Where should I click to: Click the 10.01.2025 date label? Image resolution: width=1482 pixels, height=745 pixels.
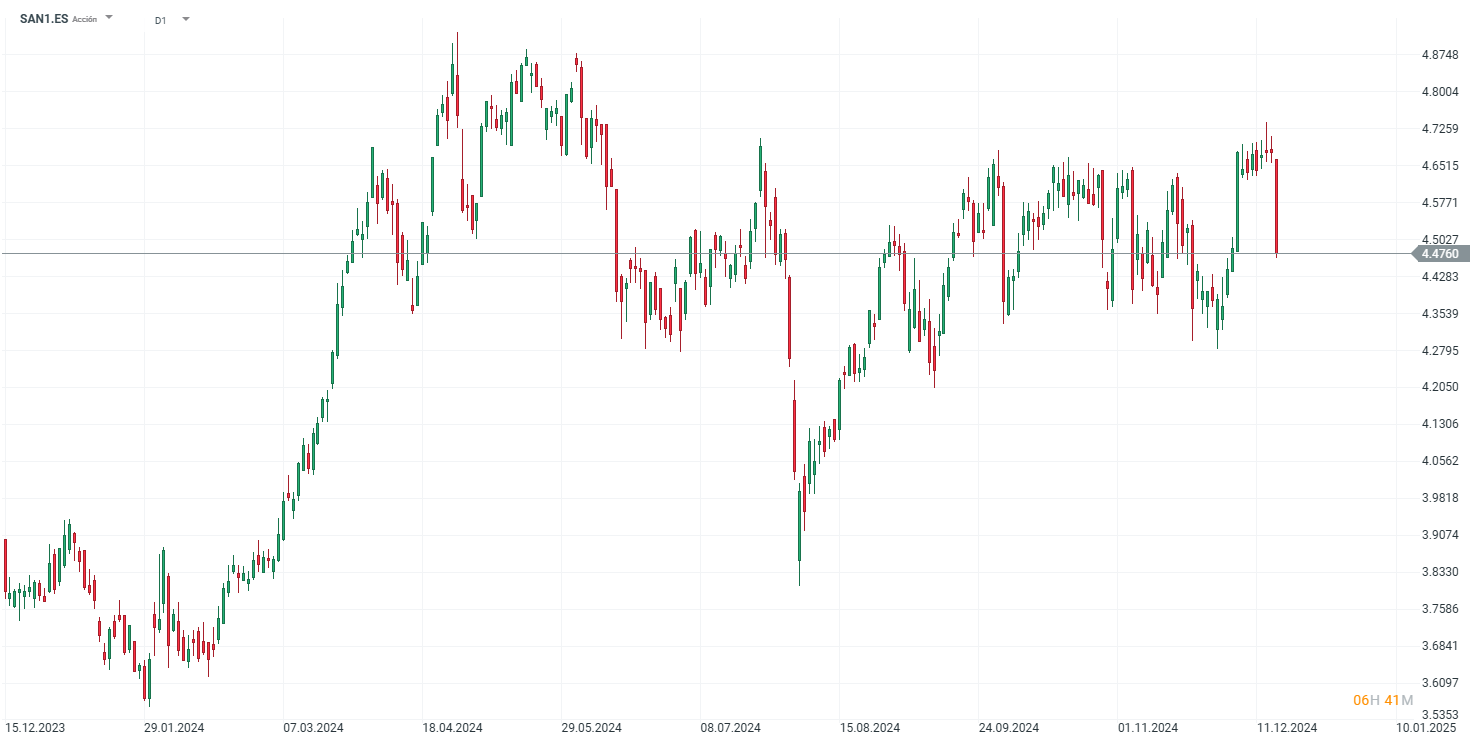[1426, 728]
